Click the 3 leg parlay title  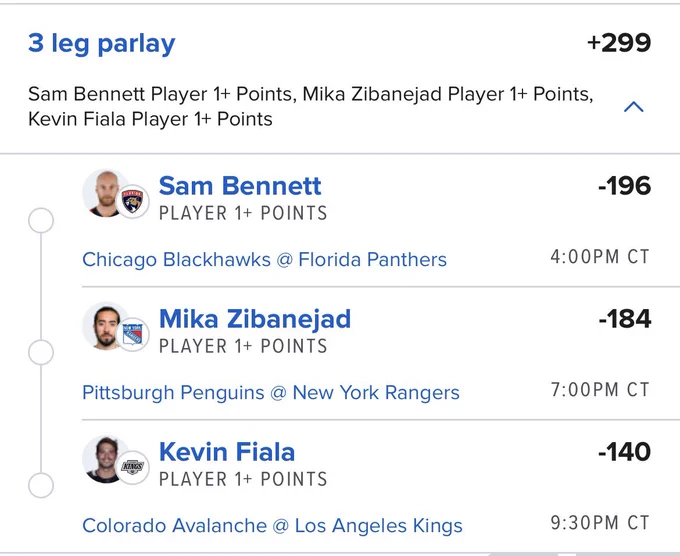101,43
